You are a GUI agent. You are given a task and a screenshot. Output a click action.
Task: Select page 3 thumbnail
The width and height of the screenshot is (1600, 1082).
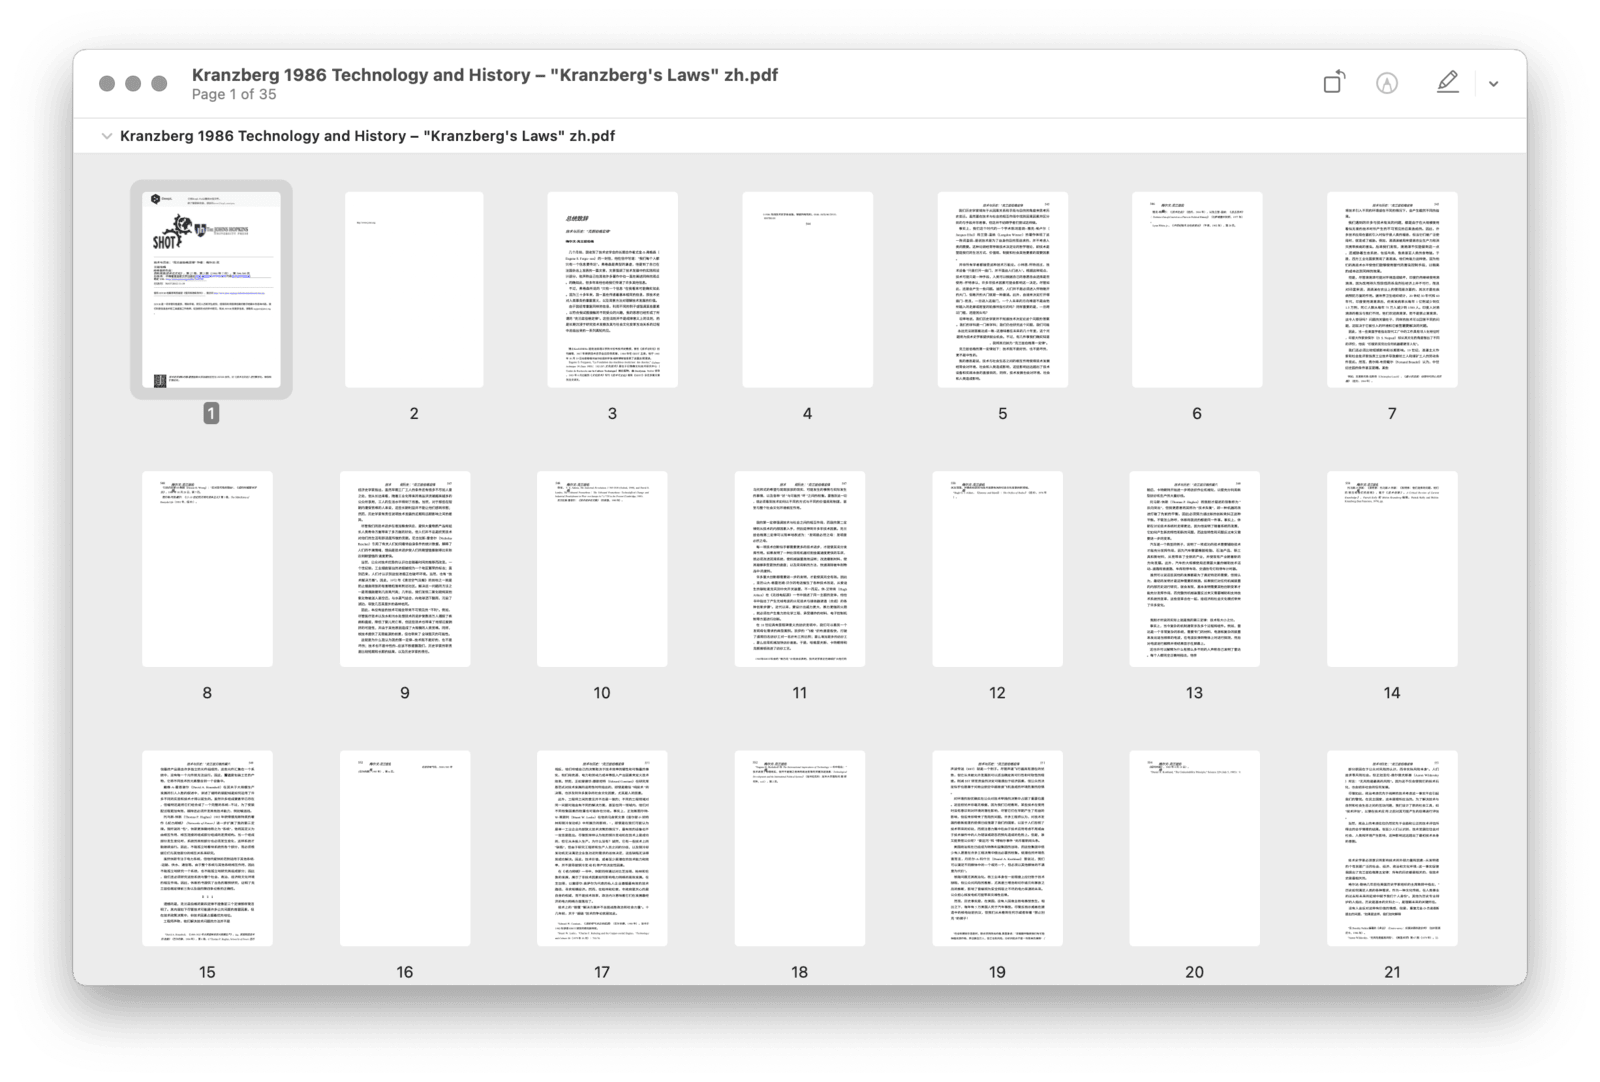point(612,289)
